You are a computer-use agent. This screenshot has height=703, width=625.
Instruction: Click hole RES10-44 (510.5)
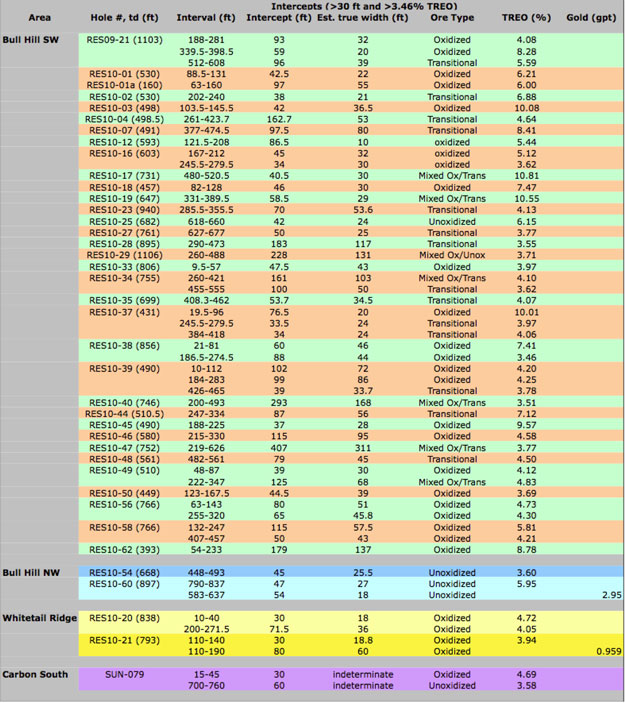[124, 414]
